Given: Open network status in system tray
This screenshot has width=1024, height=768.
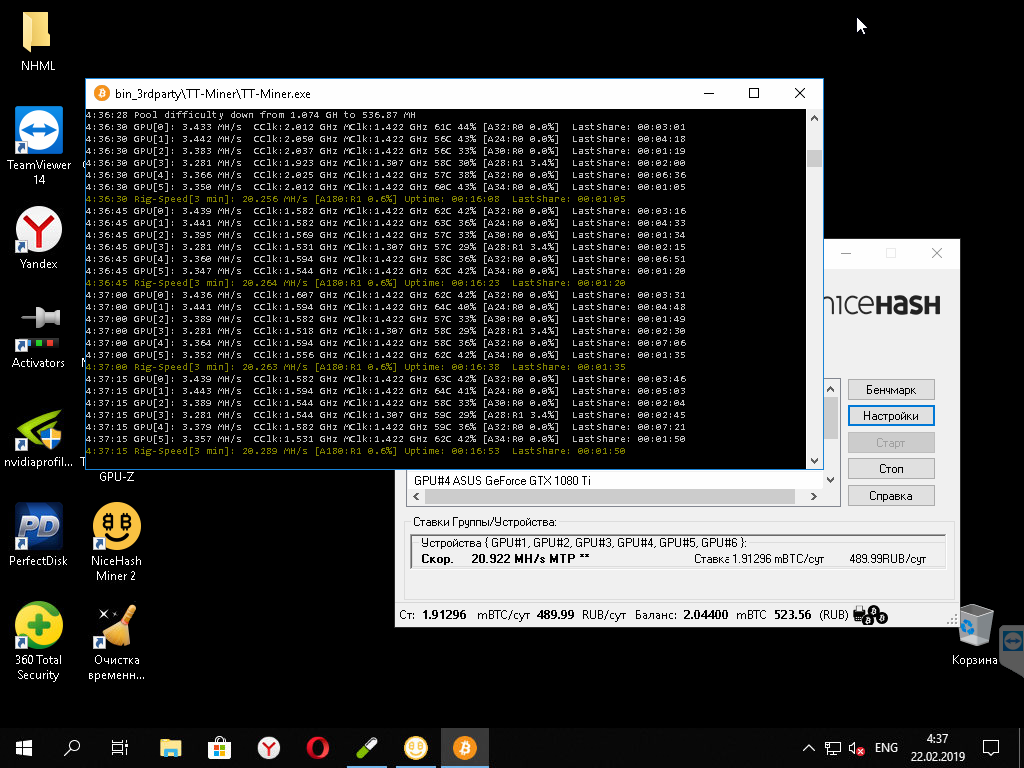Looking at the screenshot, I should click(833, 748).
